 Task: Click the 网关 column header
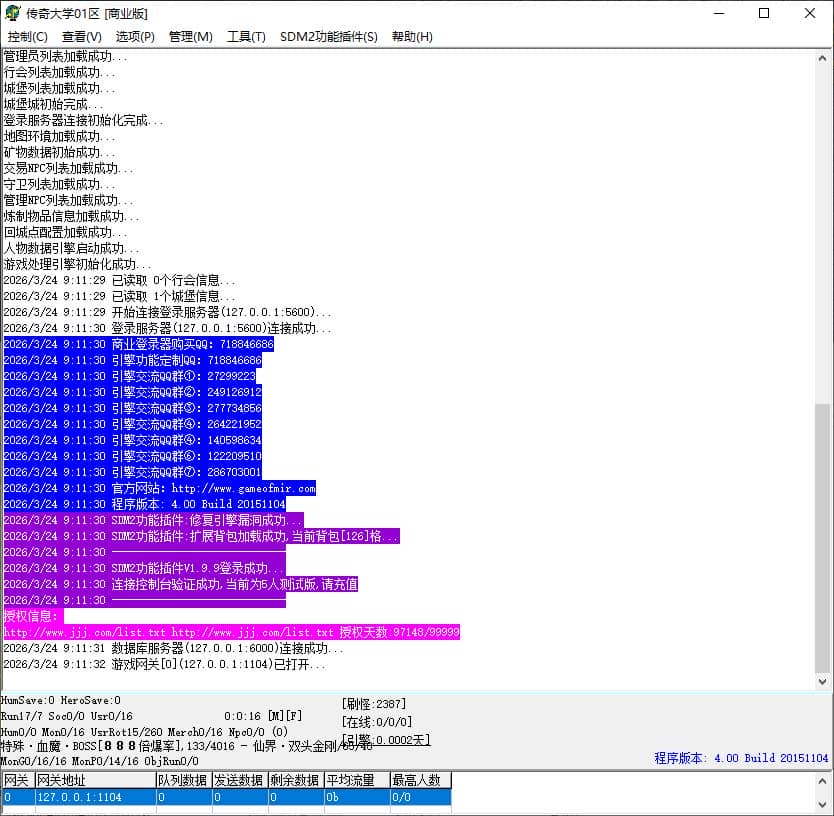pyautogui.click(x=18, y=780)
